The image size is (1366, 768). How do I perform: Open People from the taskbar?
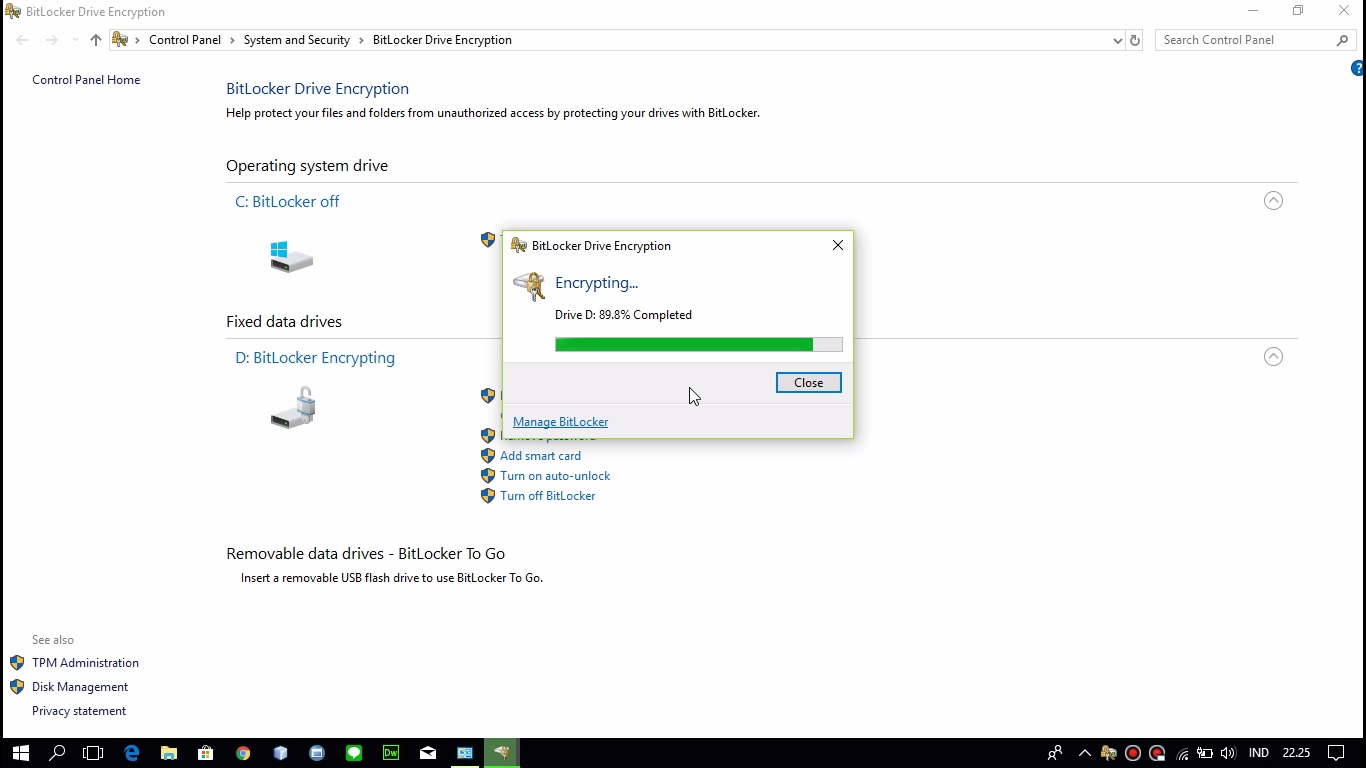point(1055,753)
